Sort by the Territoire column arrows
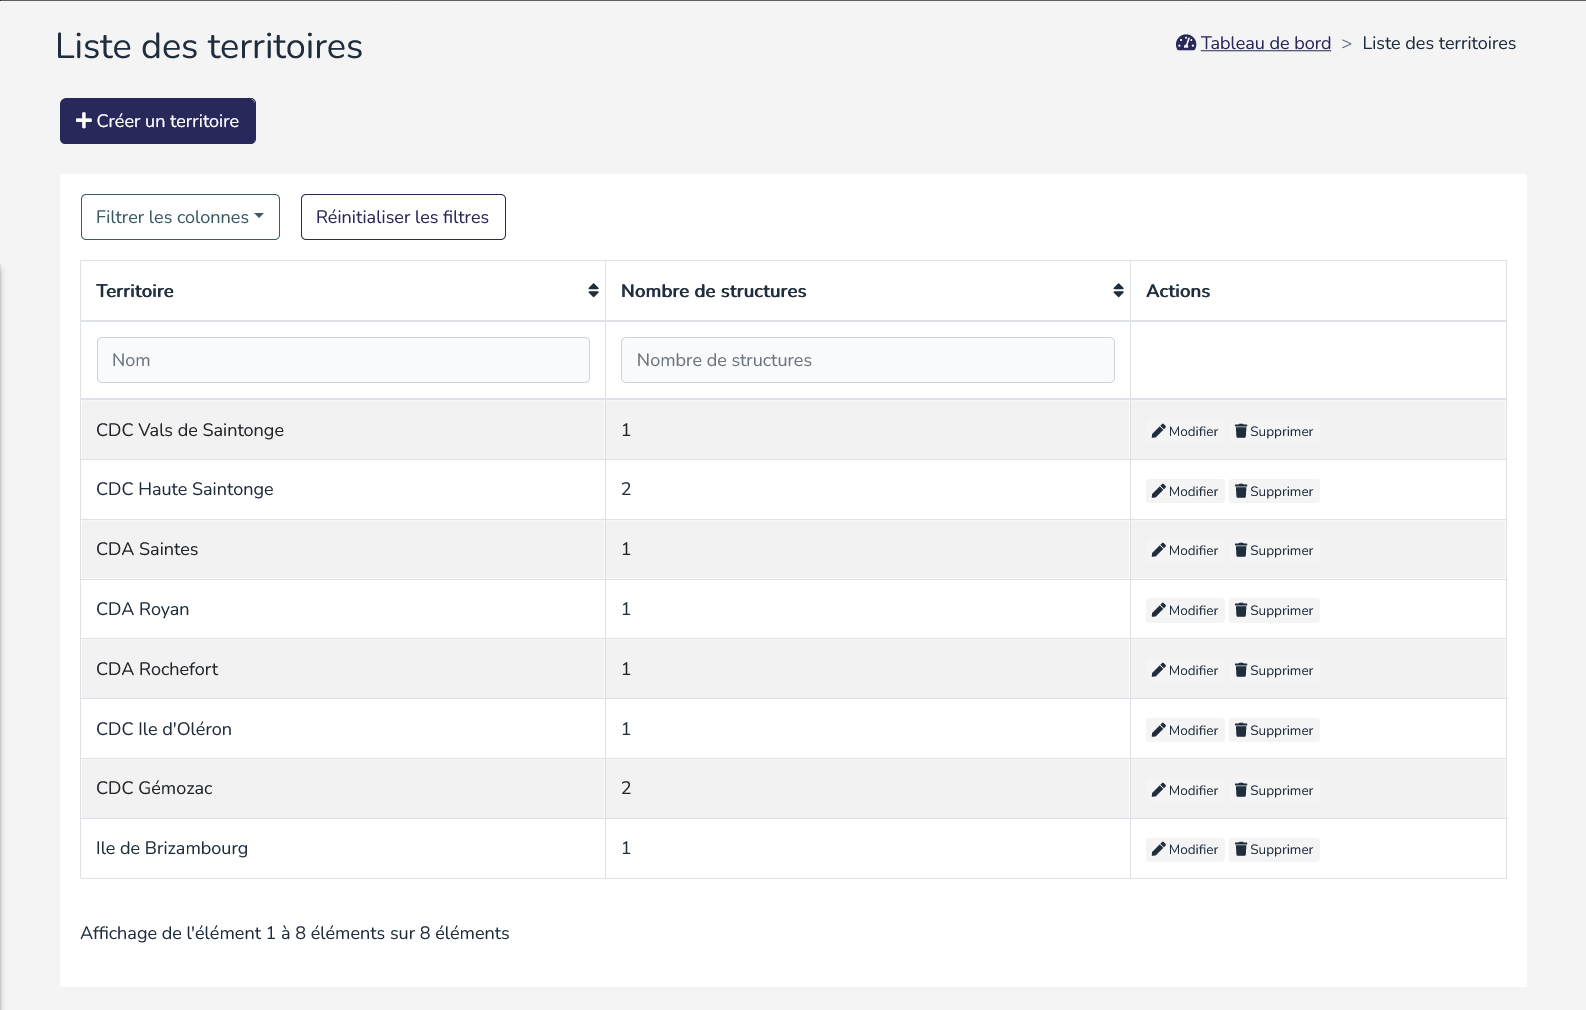 (x=593, y=291)
